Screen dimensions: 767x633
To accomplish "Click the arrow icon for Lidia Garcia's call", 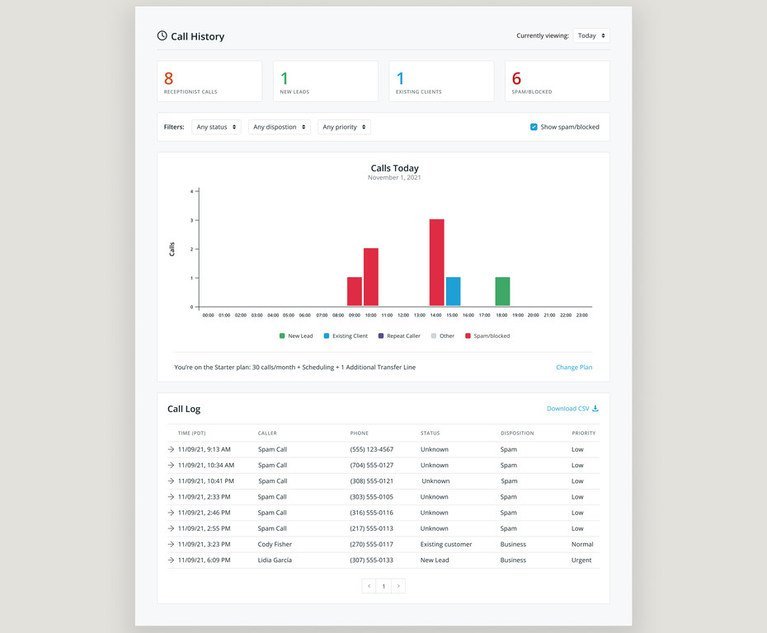I will 170,560.
